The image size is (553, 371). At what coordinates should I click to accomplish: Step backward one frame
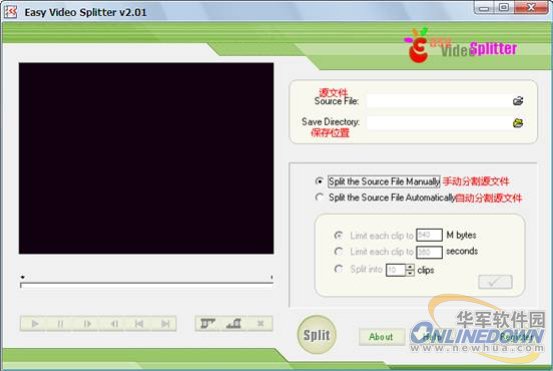click(114, 323)
